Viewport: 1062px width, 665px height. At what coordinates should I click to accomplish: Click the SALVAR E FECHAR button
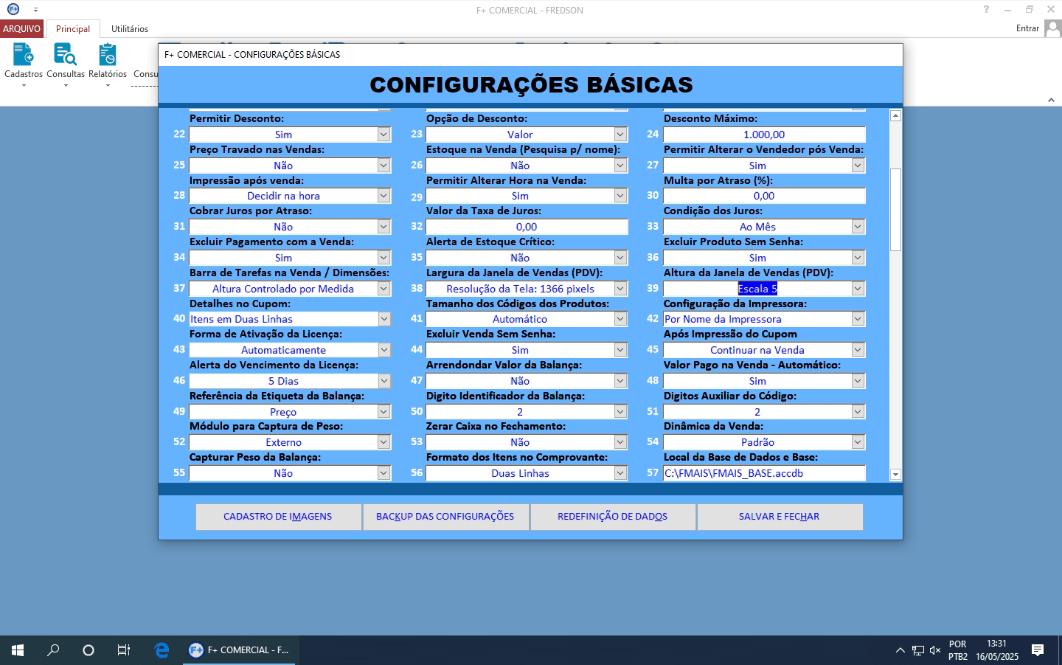tap(780, 517)
